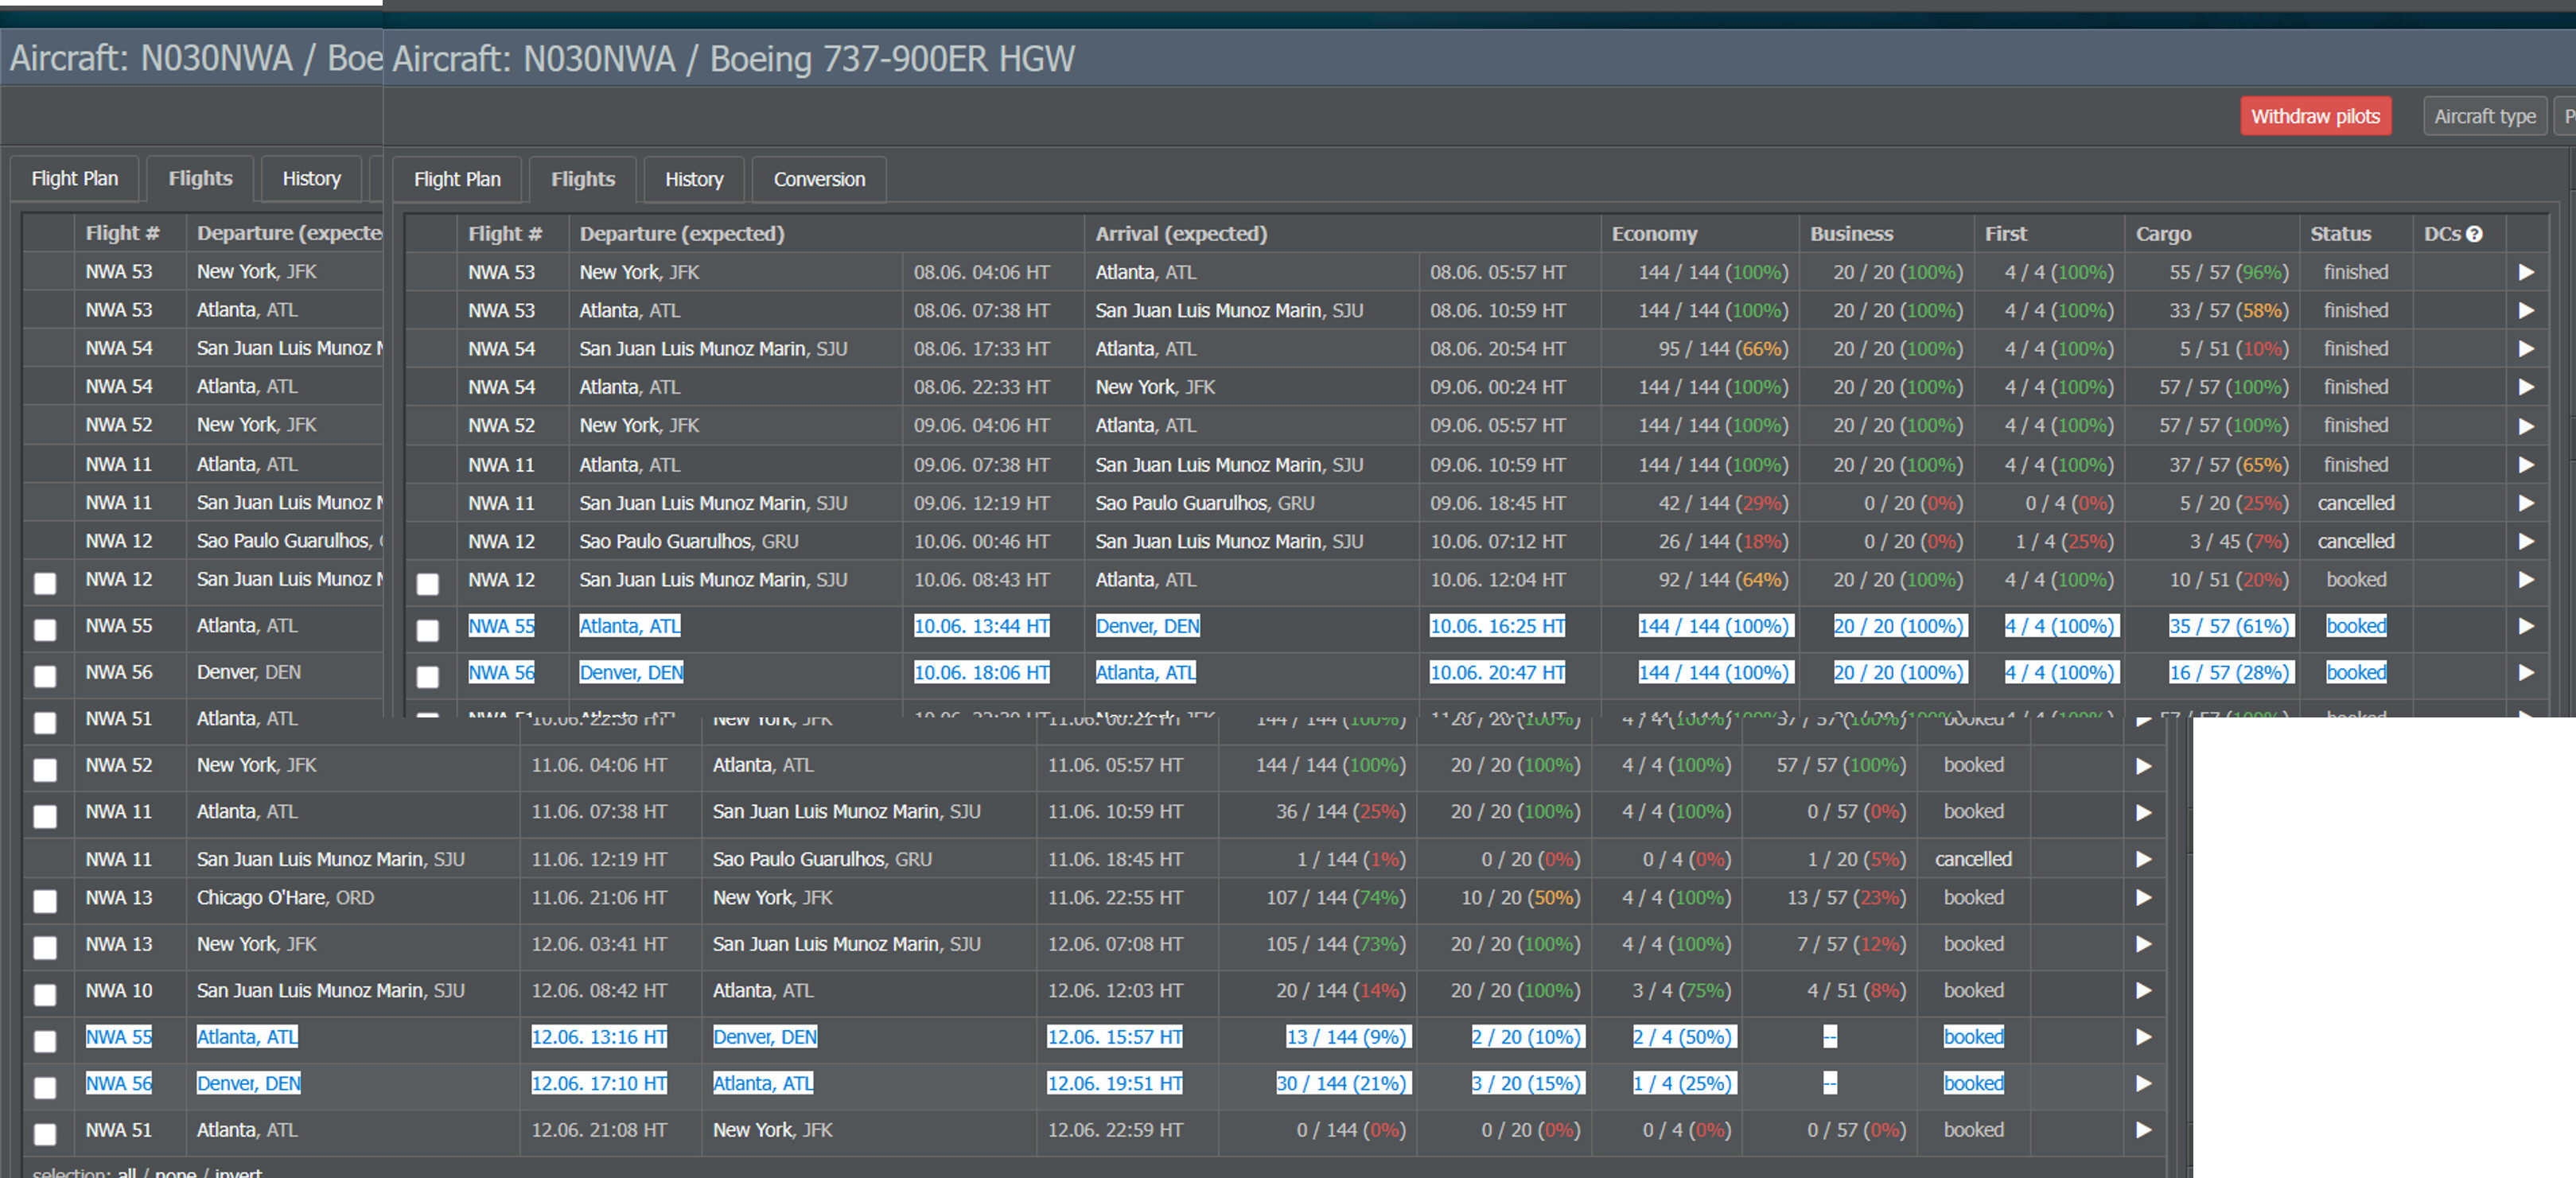Open details arrow for NWA 11 departing 09.06. 07:38

[2526, 465]
